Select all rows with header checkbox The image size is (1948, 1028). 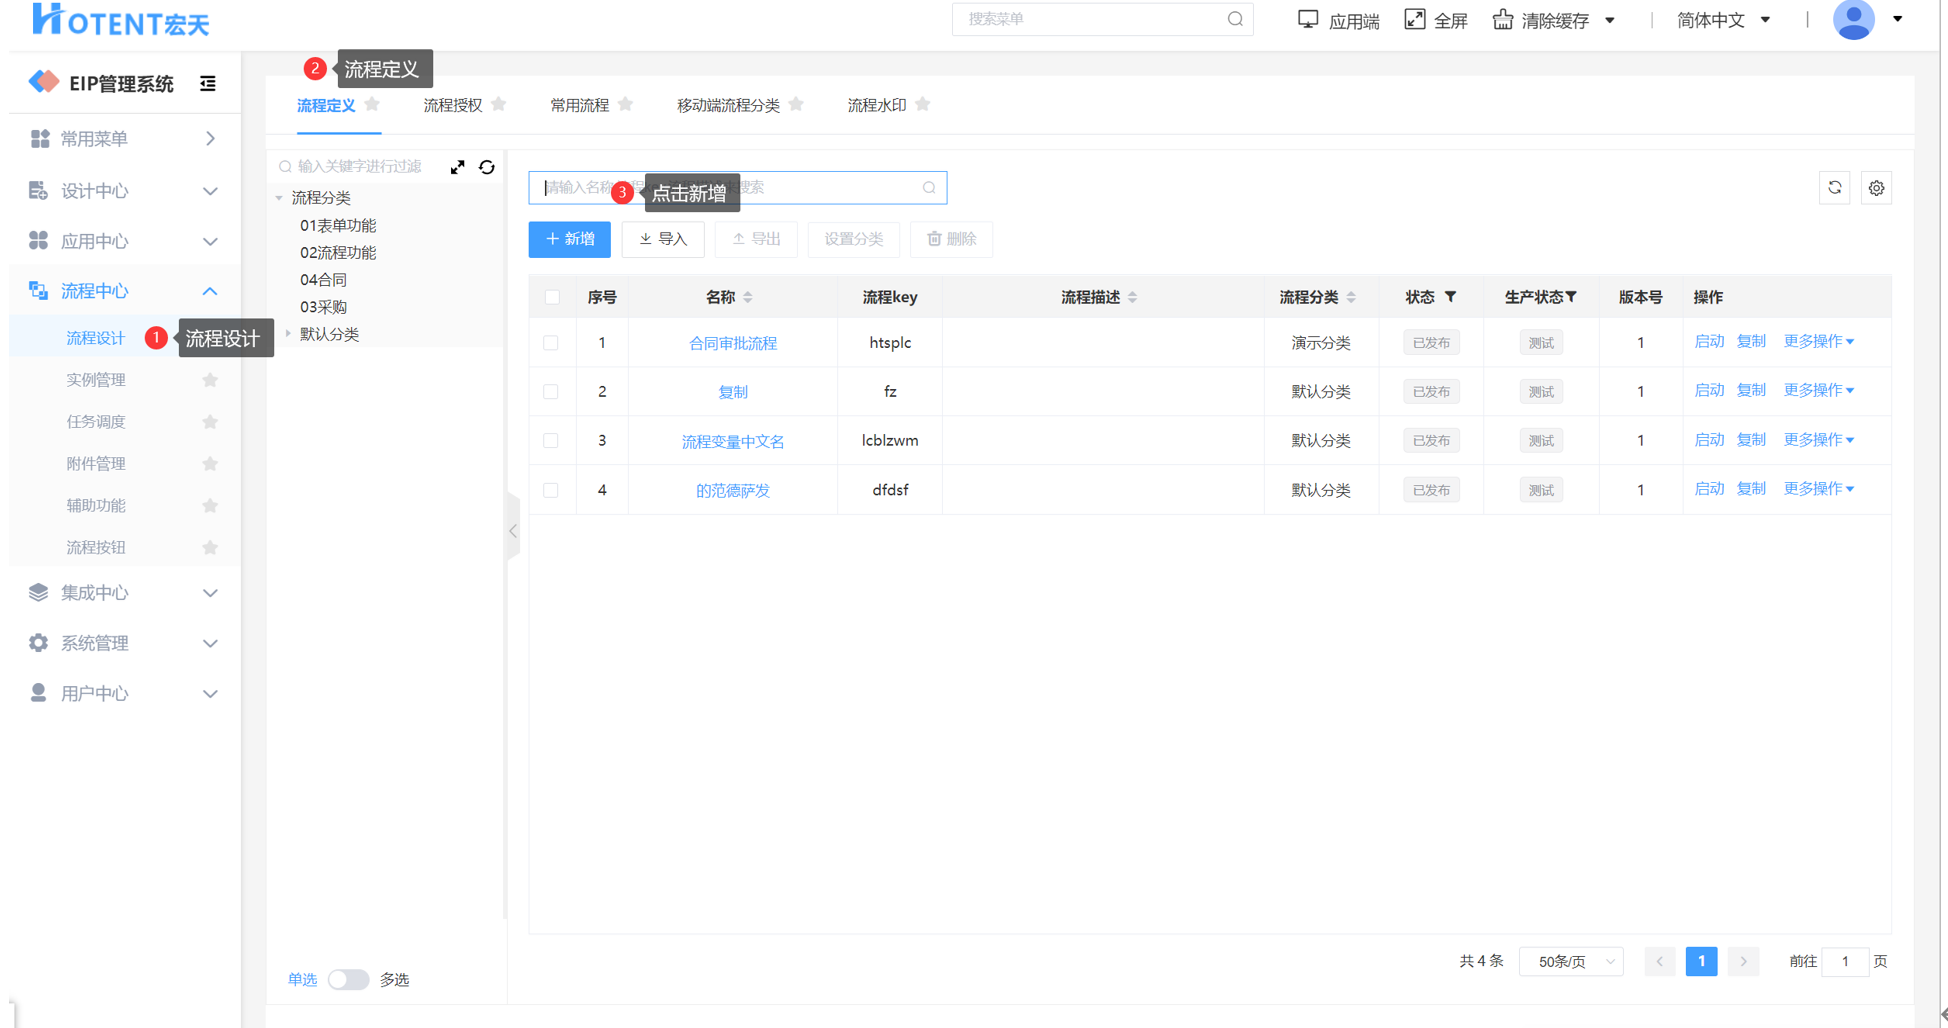[552, 297]
